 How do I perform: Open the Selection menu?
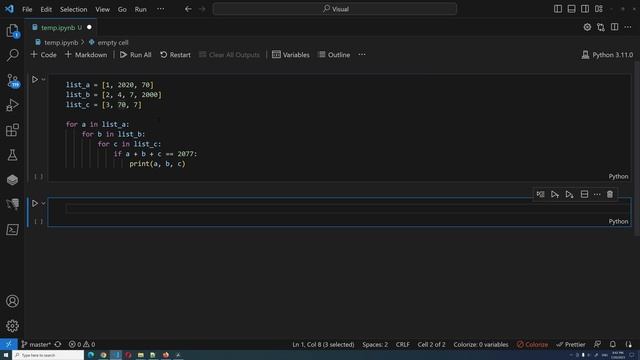(73, 9)
